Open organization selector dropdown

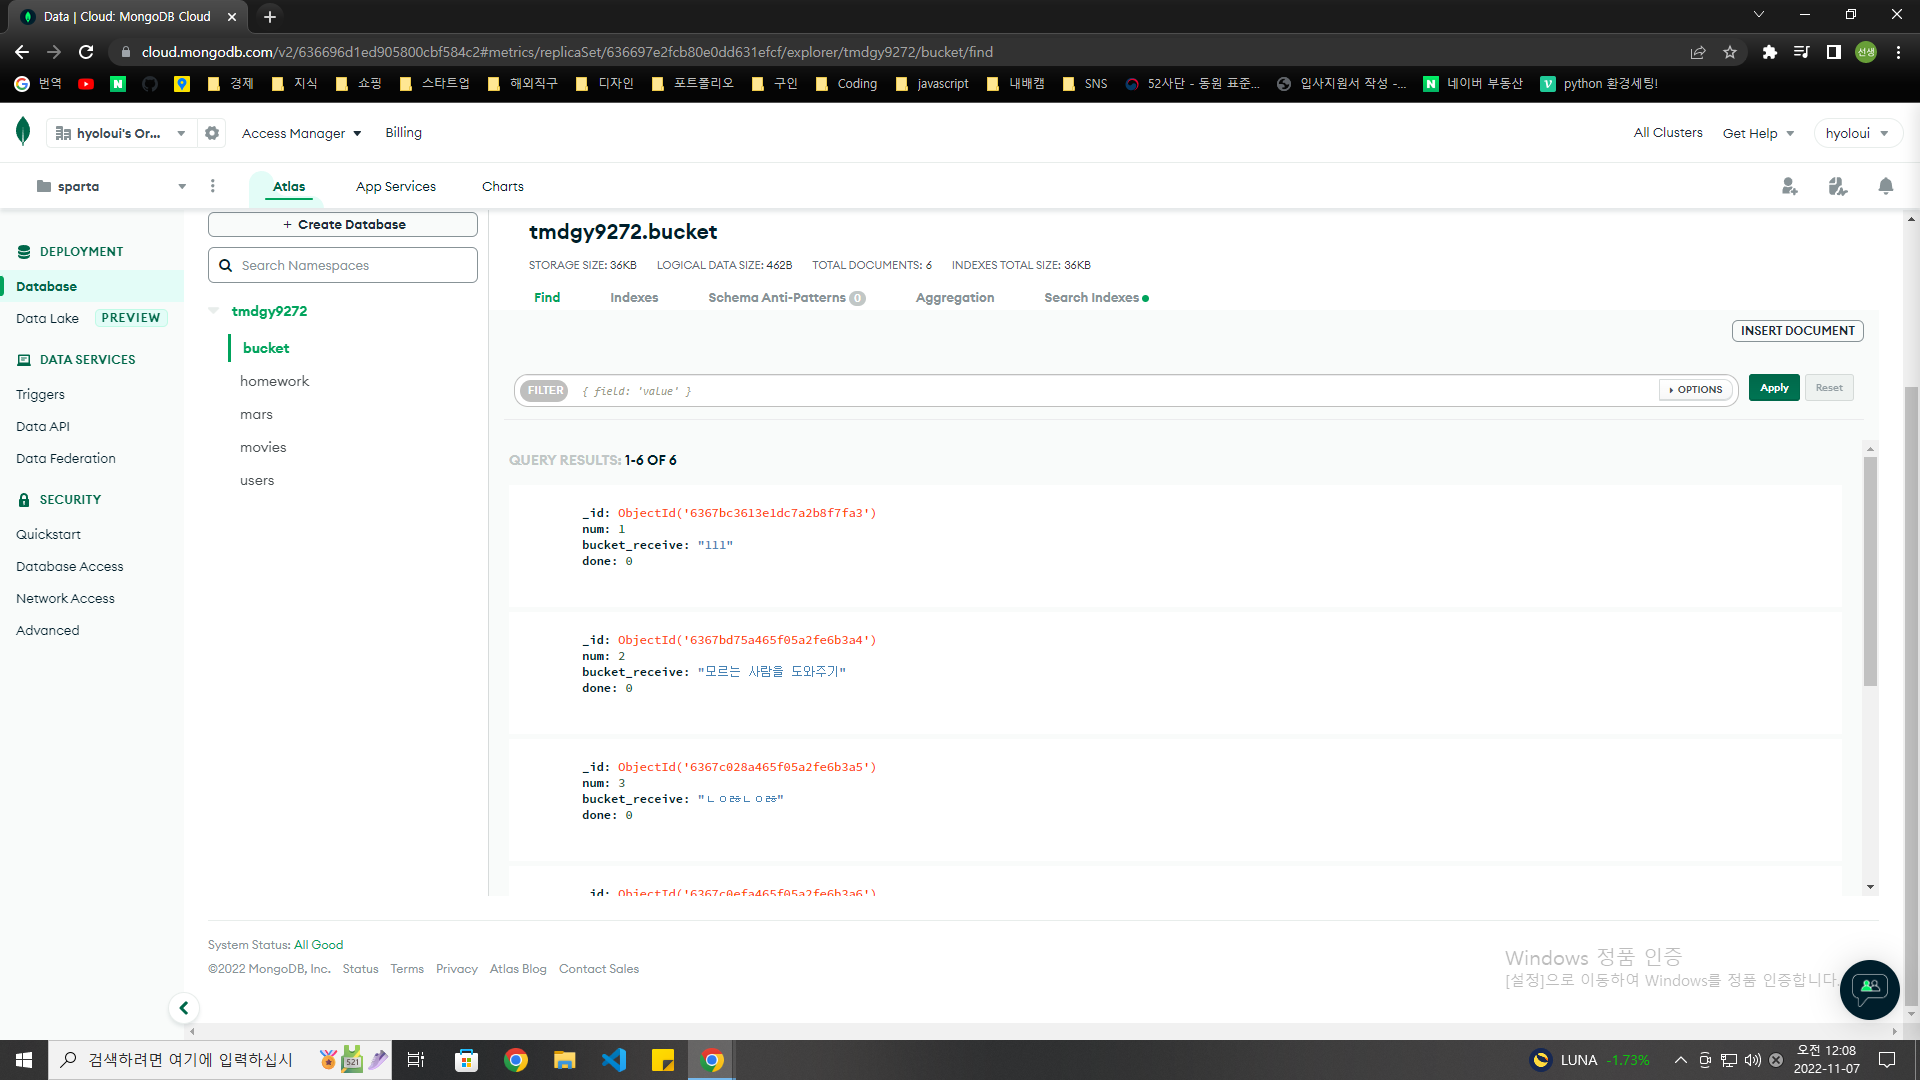click(120, 133)
